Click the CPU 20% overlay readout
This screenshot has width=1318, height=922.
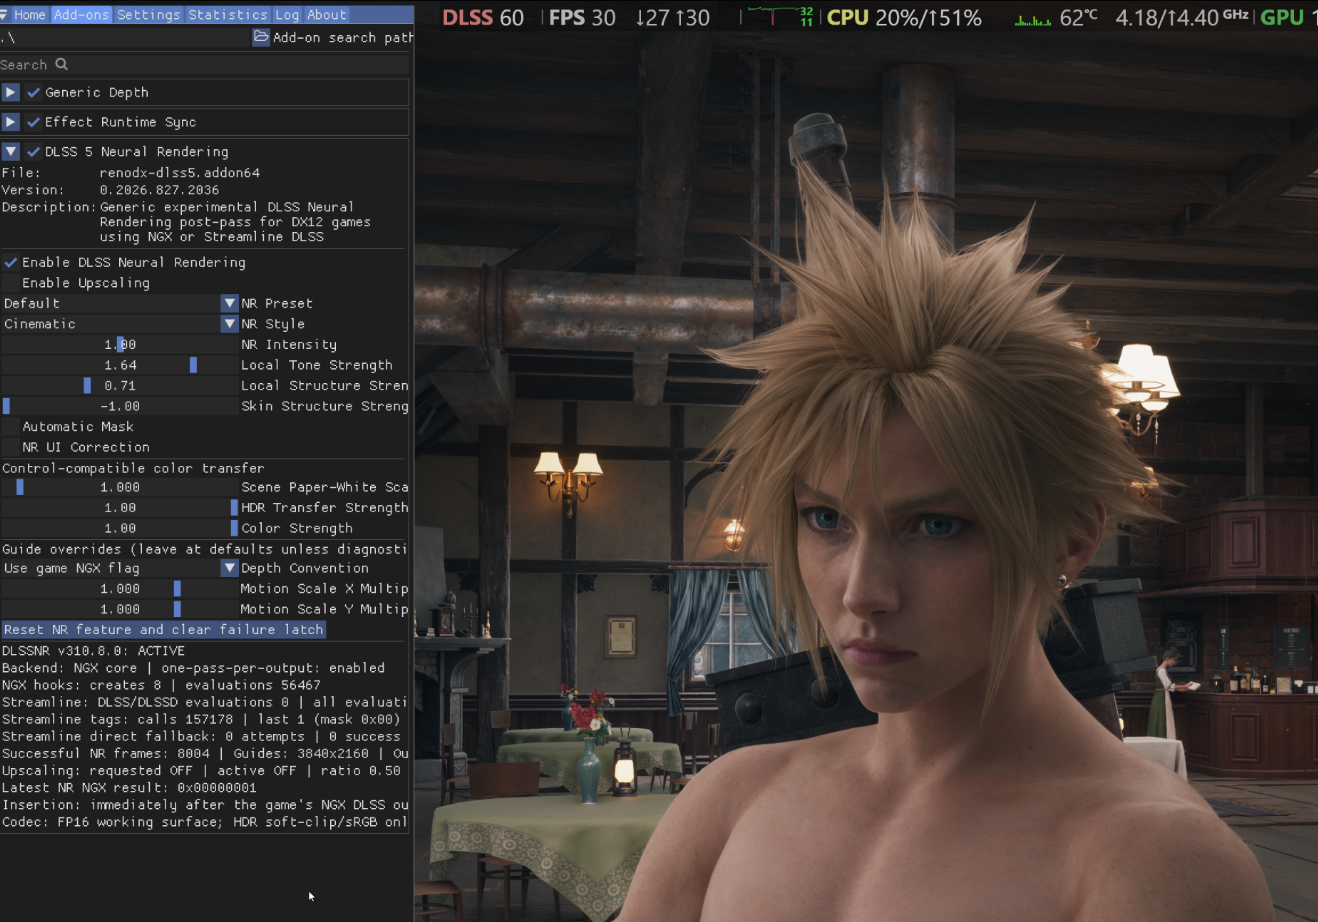[904, 18]
